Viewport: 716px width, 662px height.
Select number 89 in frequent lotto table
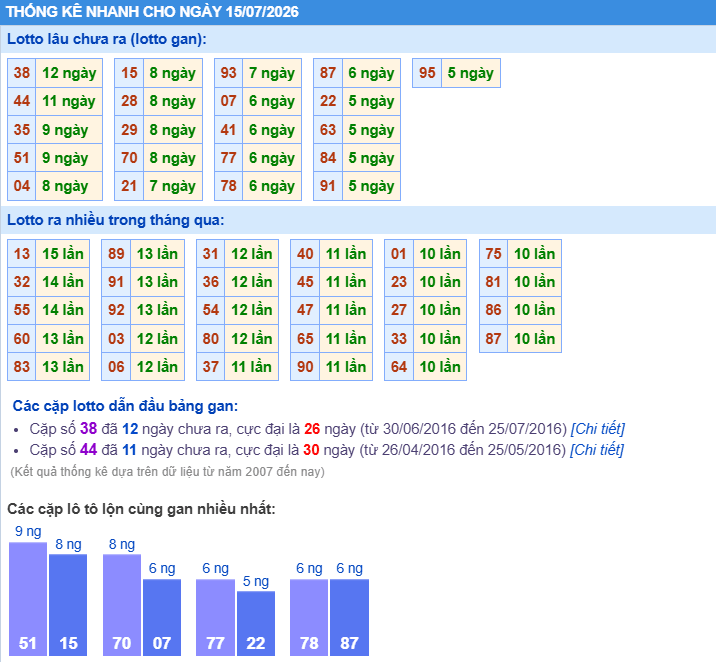116,254
